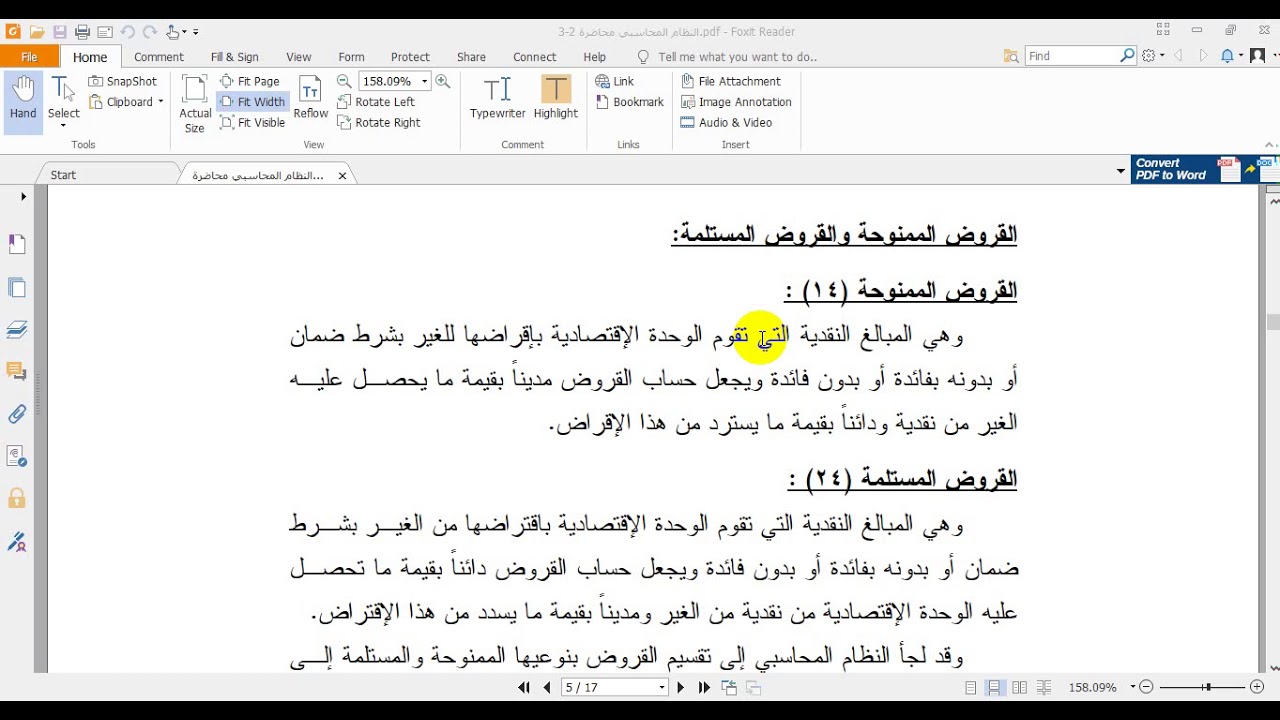Open the Security lock panel
The height and width of the screenshot is (720, 1280).
point(17,498)
